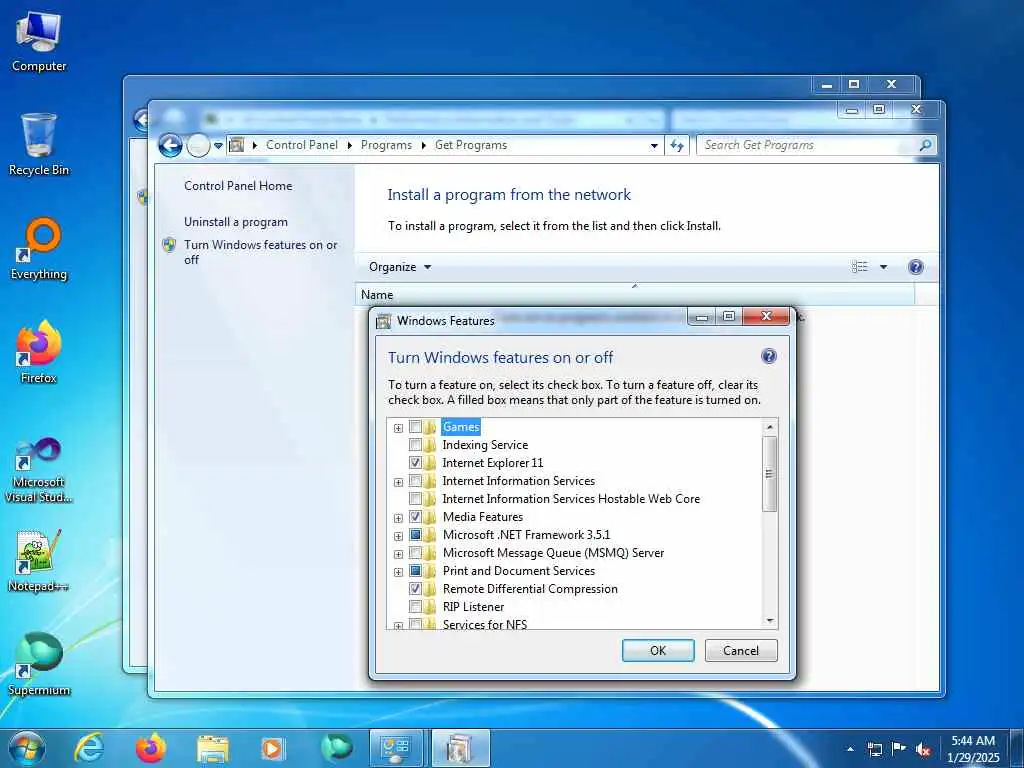Launch Supermium from the taskbar
Viewport: 1024px width, 768px height.
[336, 748]
